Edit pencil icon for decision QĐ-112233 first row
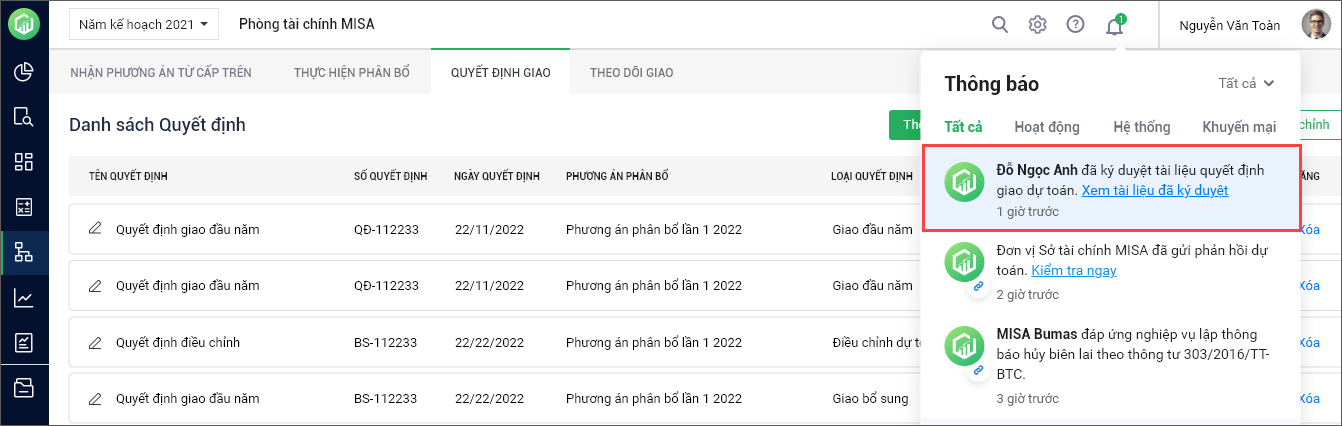1342x426 pixels. pos(95,229)
